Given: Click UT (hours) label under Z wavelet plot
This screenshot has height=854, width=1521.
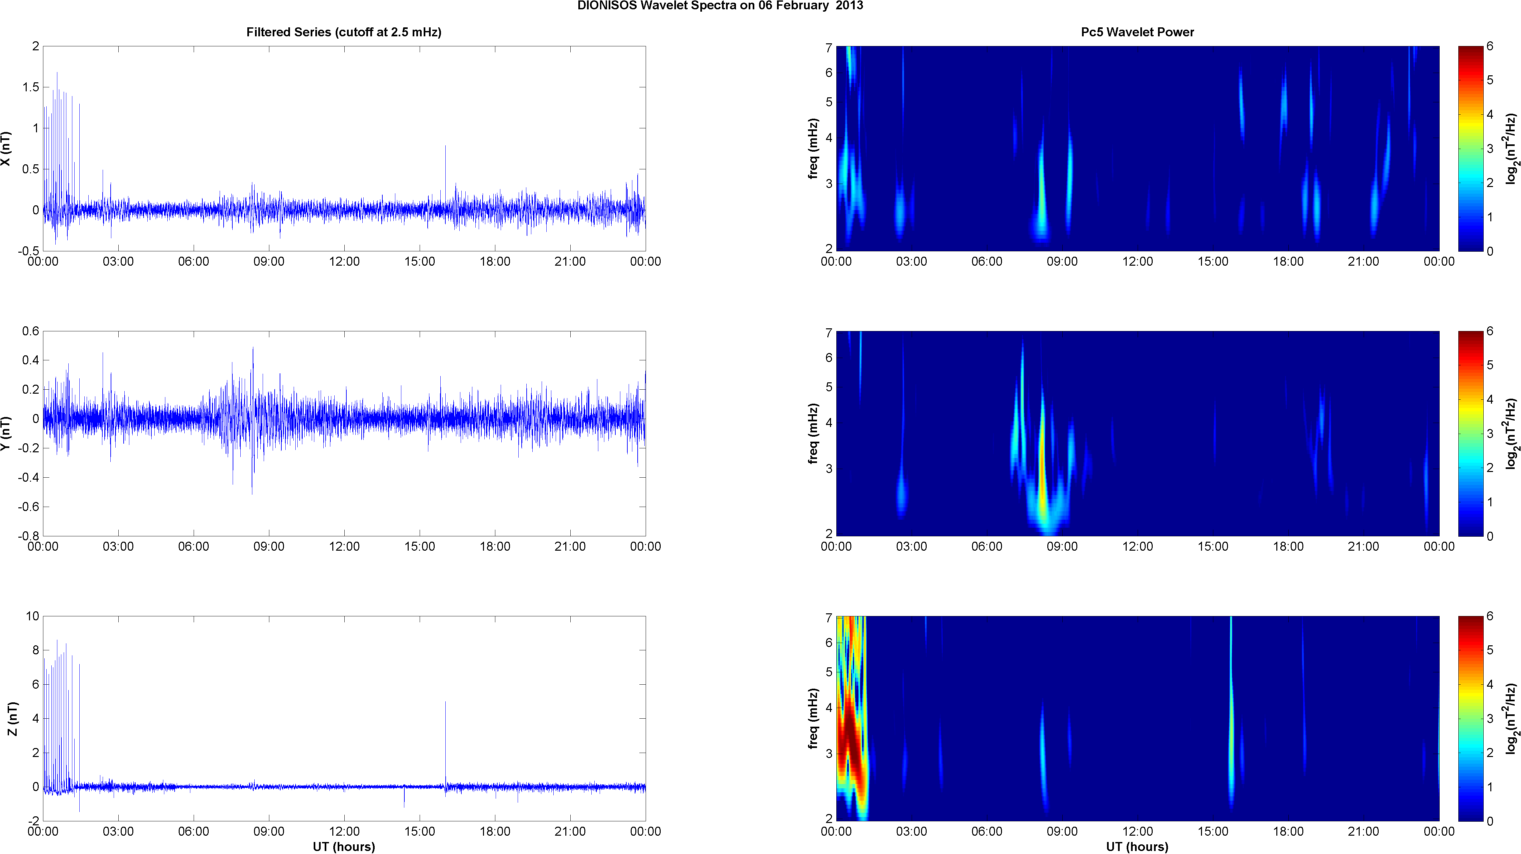Looking at the screenshot, I should click(1137, 847).
